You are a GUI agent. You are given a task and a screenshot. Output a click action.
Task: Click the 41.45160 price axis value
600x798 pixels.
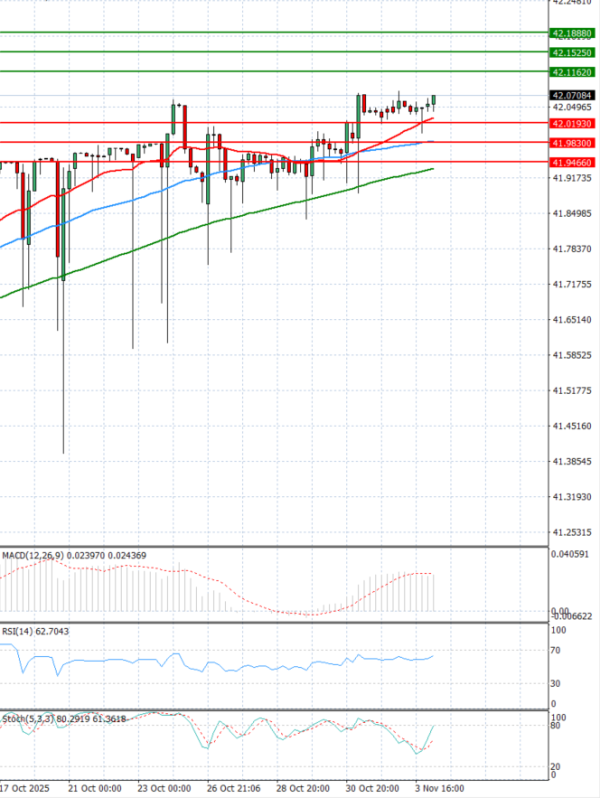pos(571,426)
